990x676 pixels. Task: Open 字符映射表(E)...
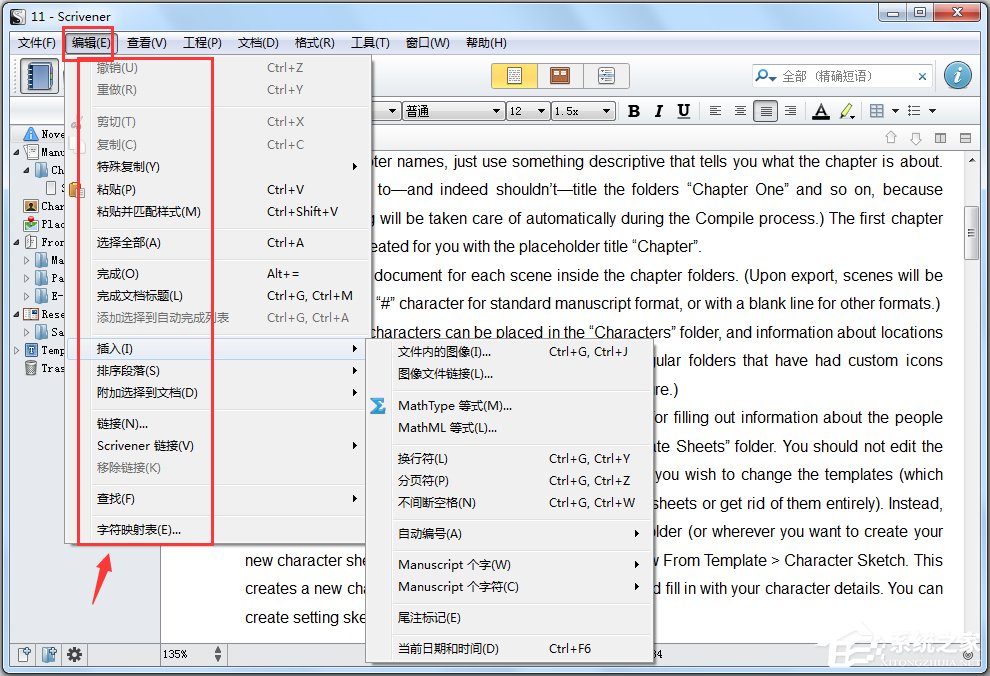pyautogui.click(x=218, y=530)
